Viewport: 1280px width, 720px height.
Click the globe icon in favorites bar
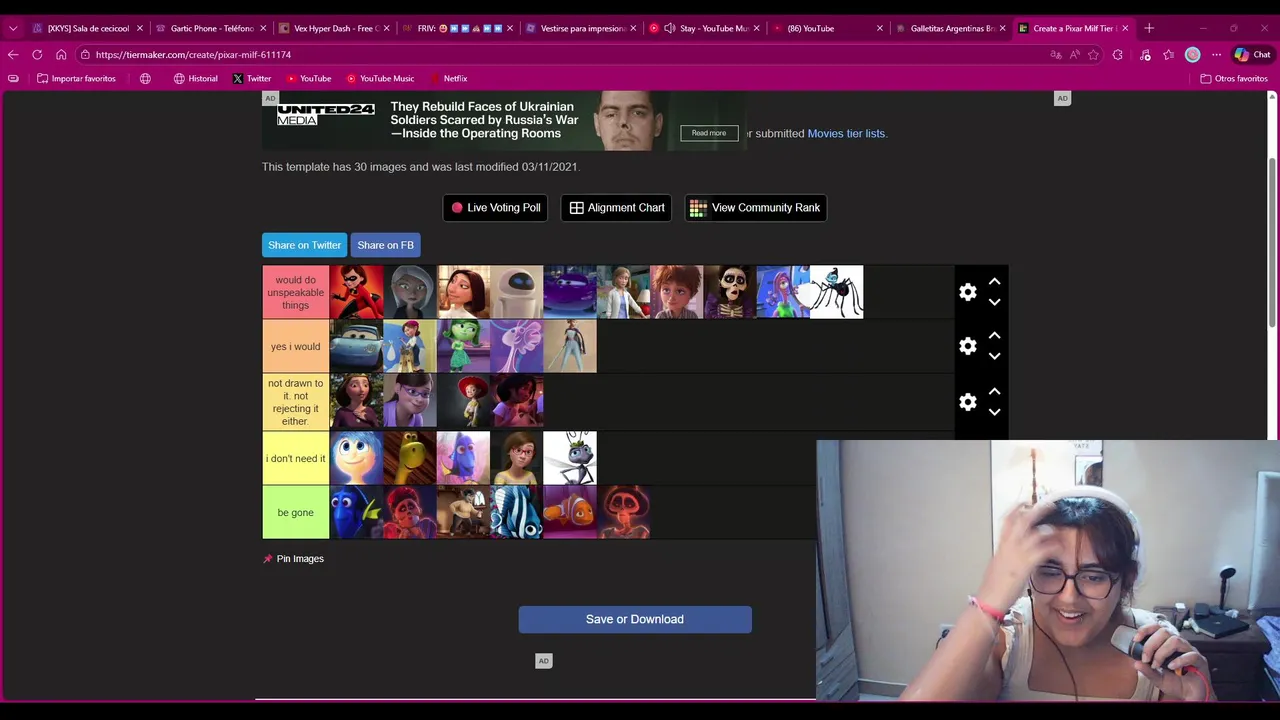[145, 78]
